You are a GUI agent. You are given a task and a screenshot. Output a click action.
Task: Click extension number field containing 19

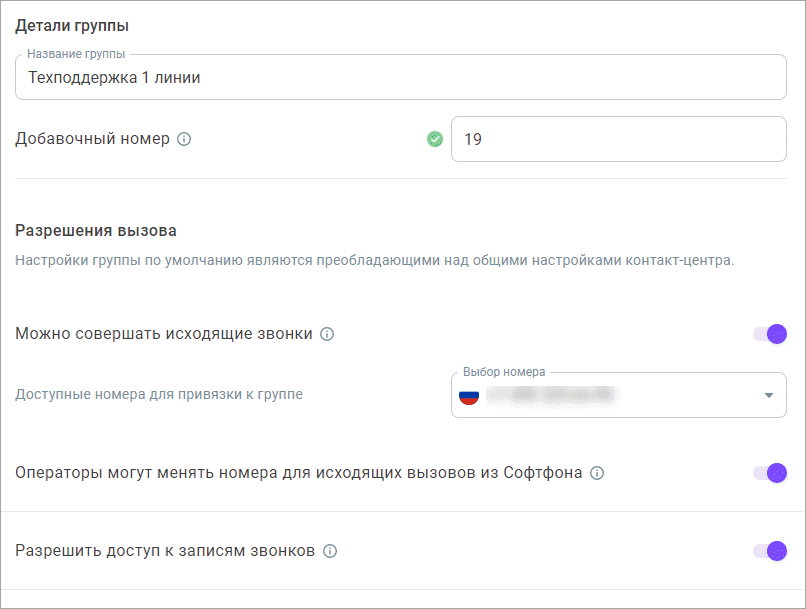click(x=619, y=139)
